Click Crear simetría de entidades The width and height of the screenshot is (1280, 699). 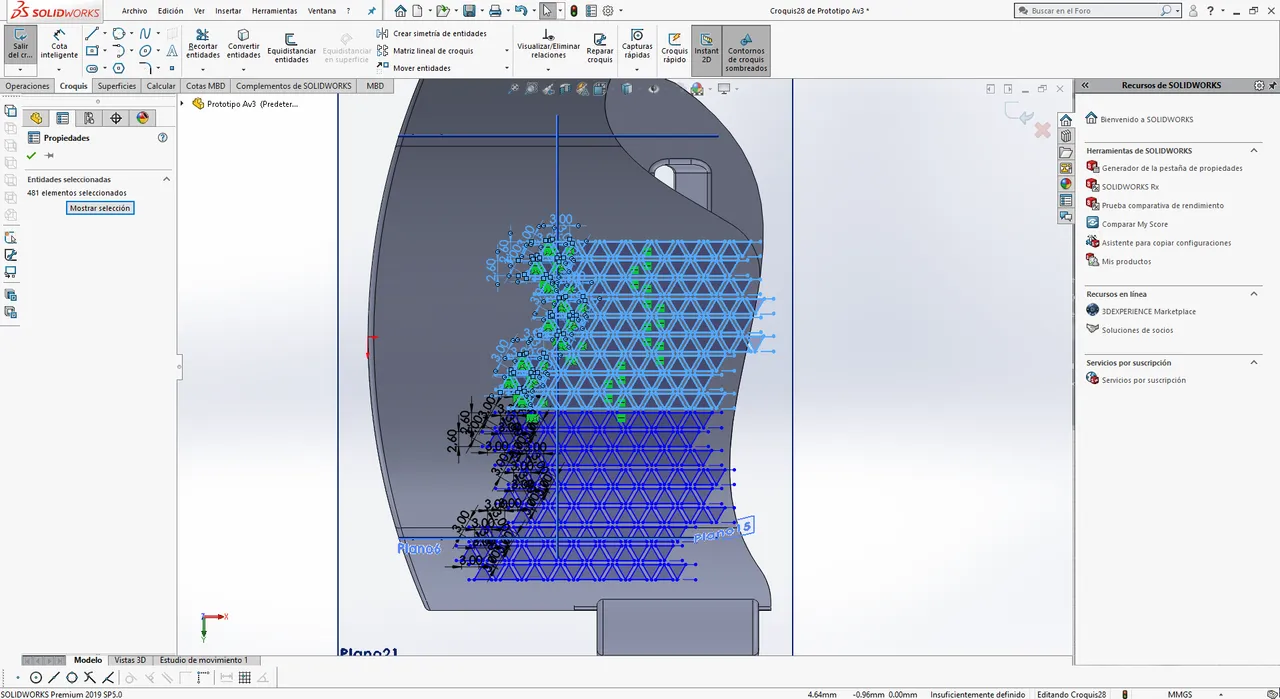432,33
